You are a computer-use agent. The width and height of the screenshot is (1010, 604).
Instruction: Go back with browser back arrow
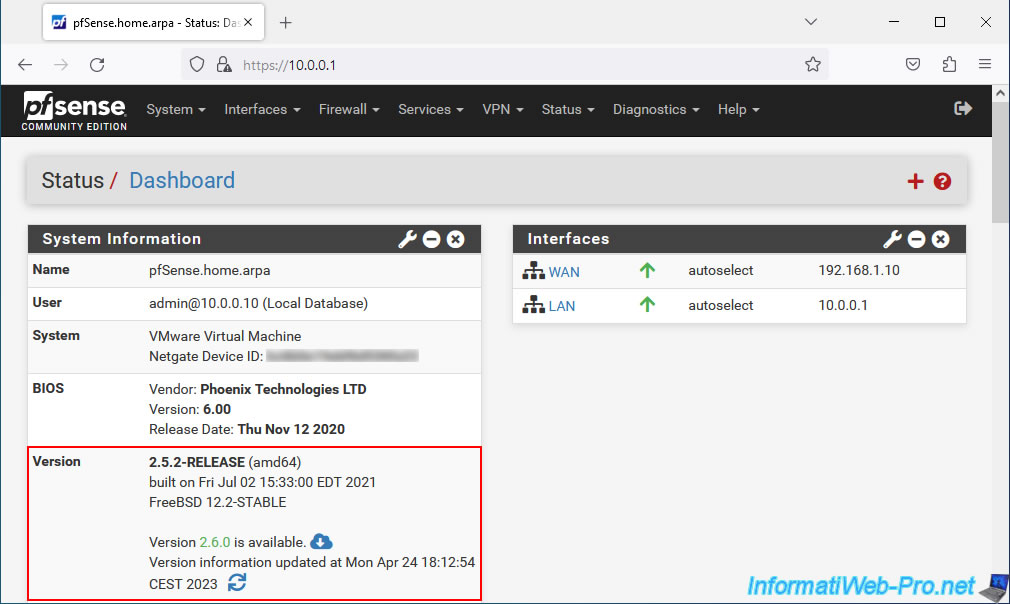coord(25,65)
